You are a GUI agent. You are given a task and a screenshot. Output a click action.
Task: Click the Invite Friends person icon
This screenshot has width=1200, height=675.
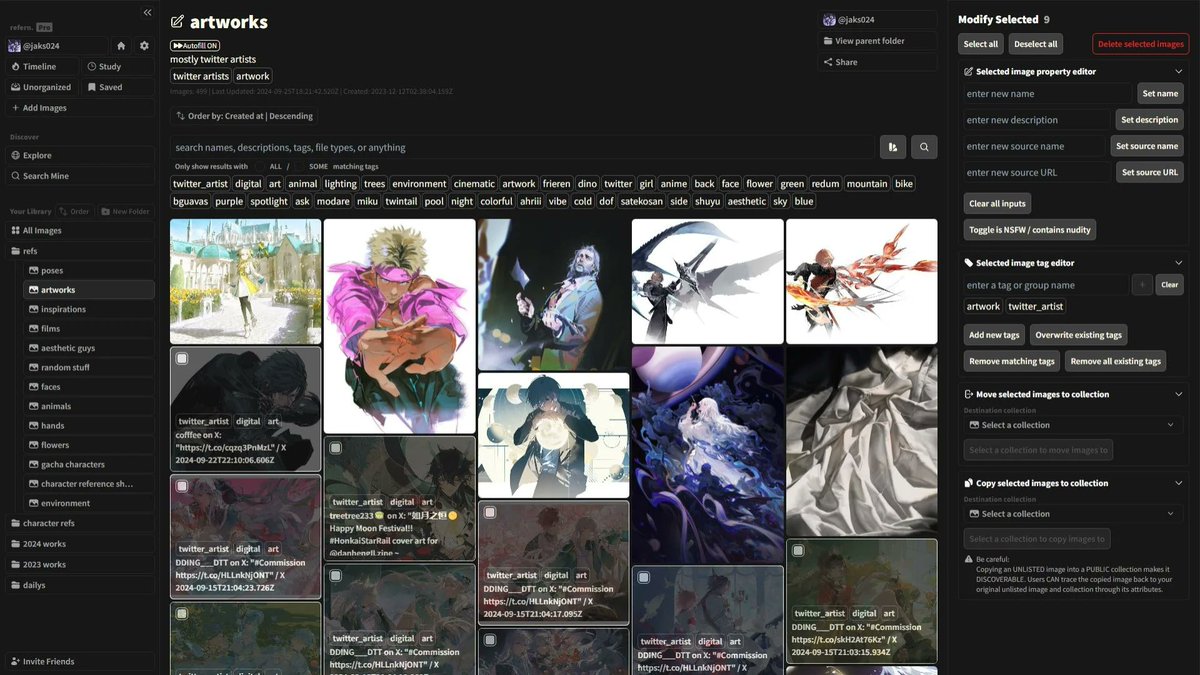[16, 661]
